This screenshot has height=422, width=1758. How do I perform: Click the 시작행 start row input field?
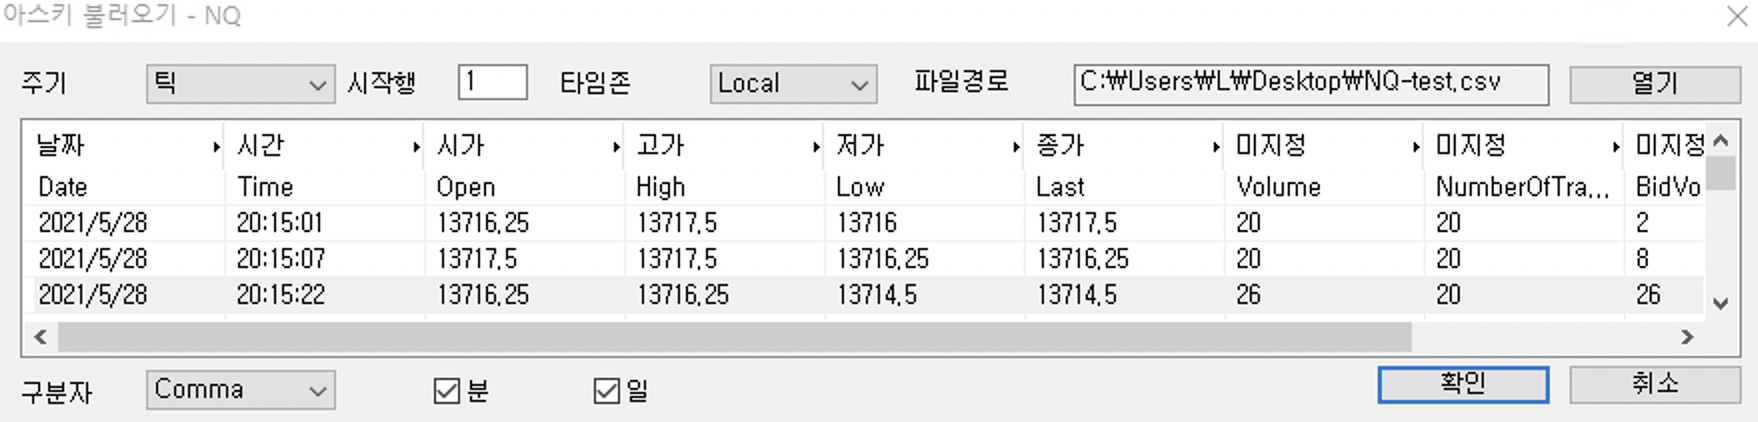(492, 82)
